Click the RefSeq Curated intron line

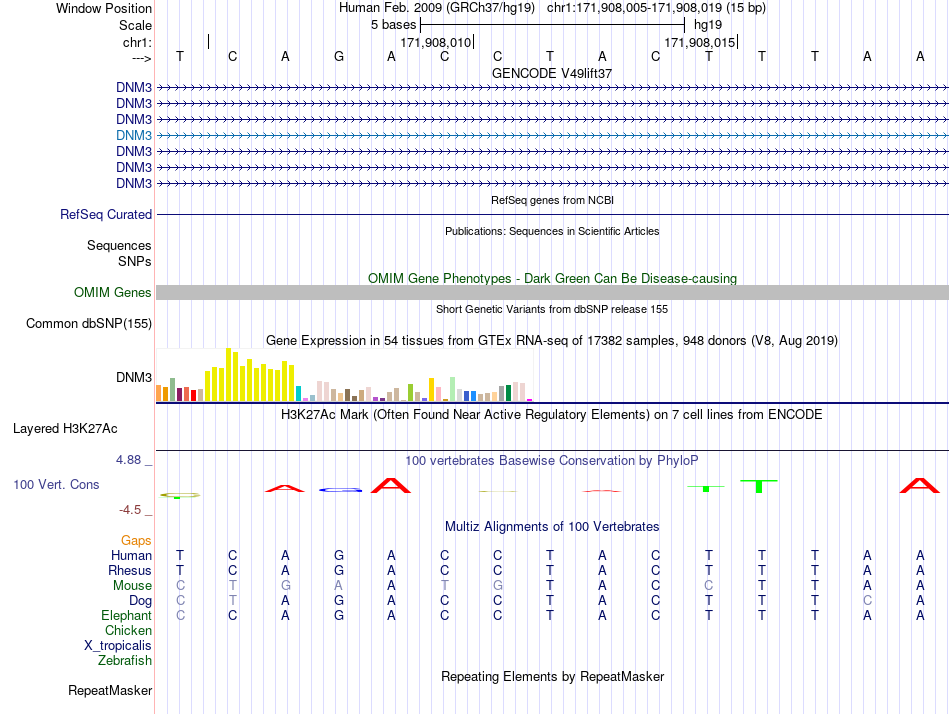tap(552, 215)
